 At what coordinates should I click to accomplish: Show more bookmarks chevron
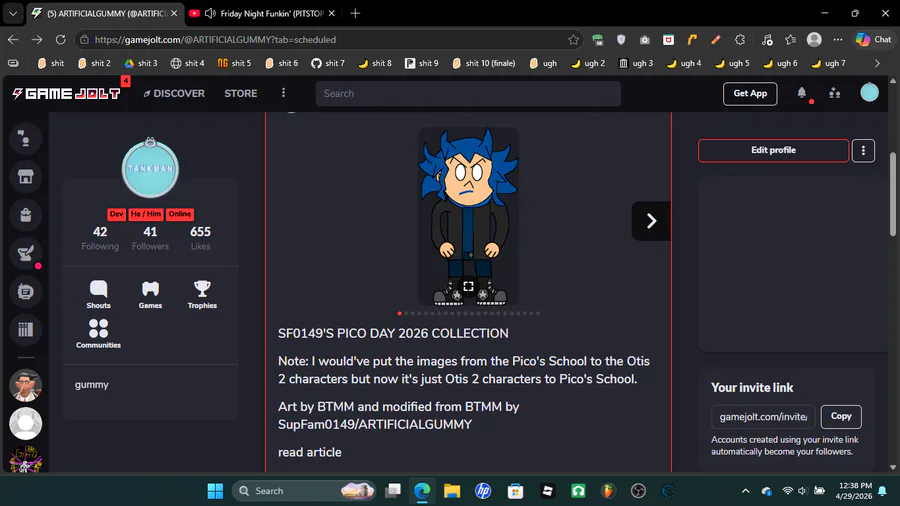(x=877, y=63)
